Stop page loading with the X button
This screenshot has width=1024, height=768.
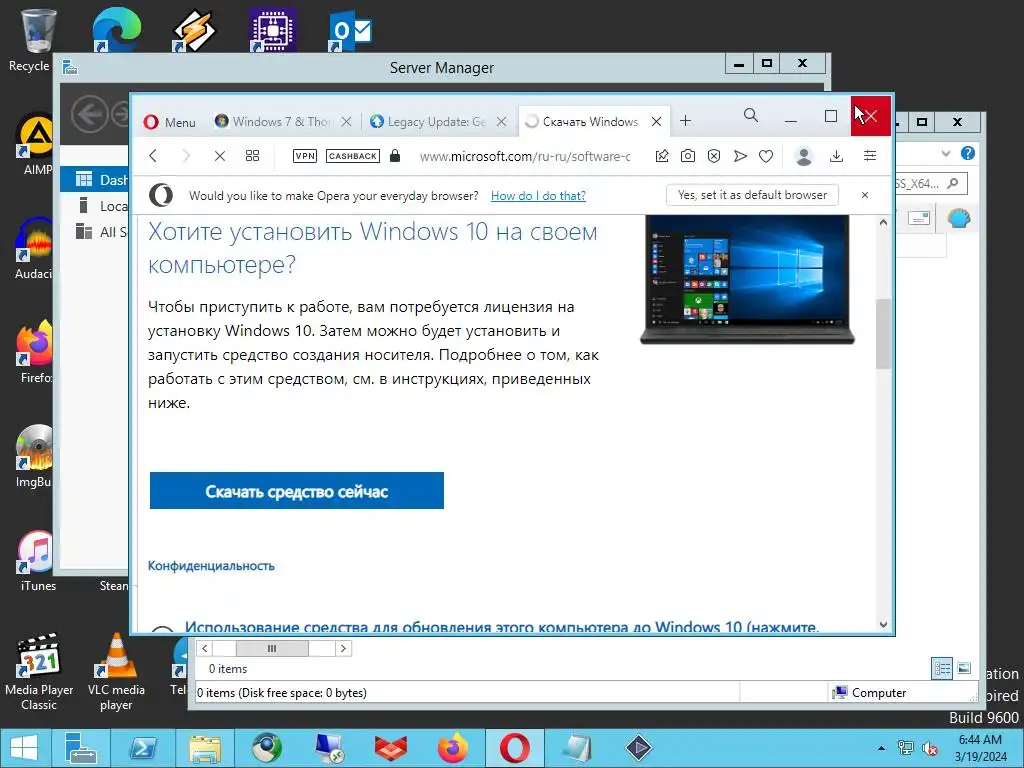pos(219,155)
